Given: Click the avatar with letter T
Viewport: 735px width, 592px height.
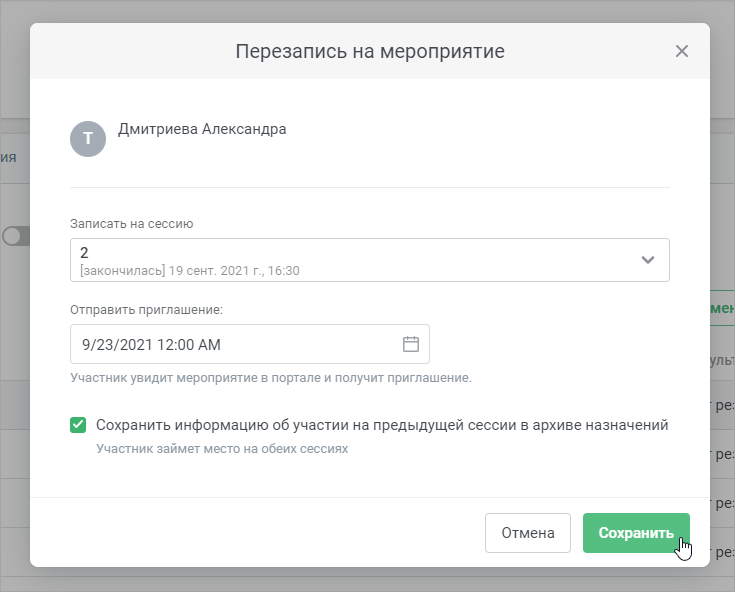Looking at the screenshot, I should (88, 139).
